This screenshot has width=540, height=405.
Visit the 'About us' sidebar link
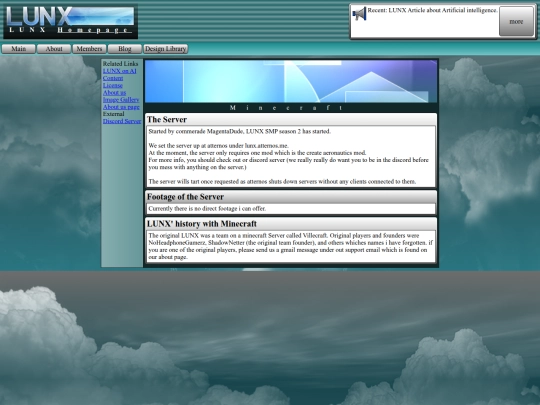[x=114, y=93]
